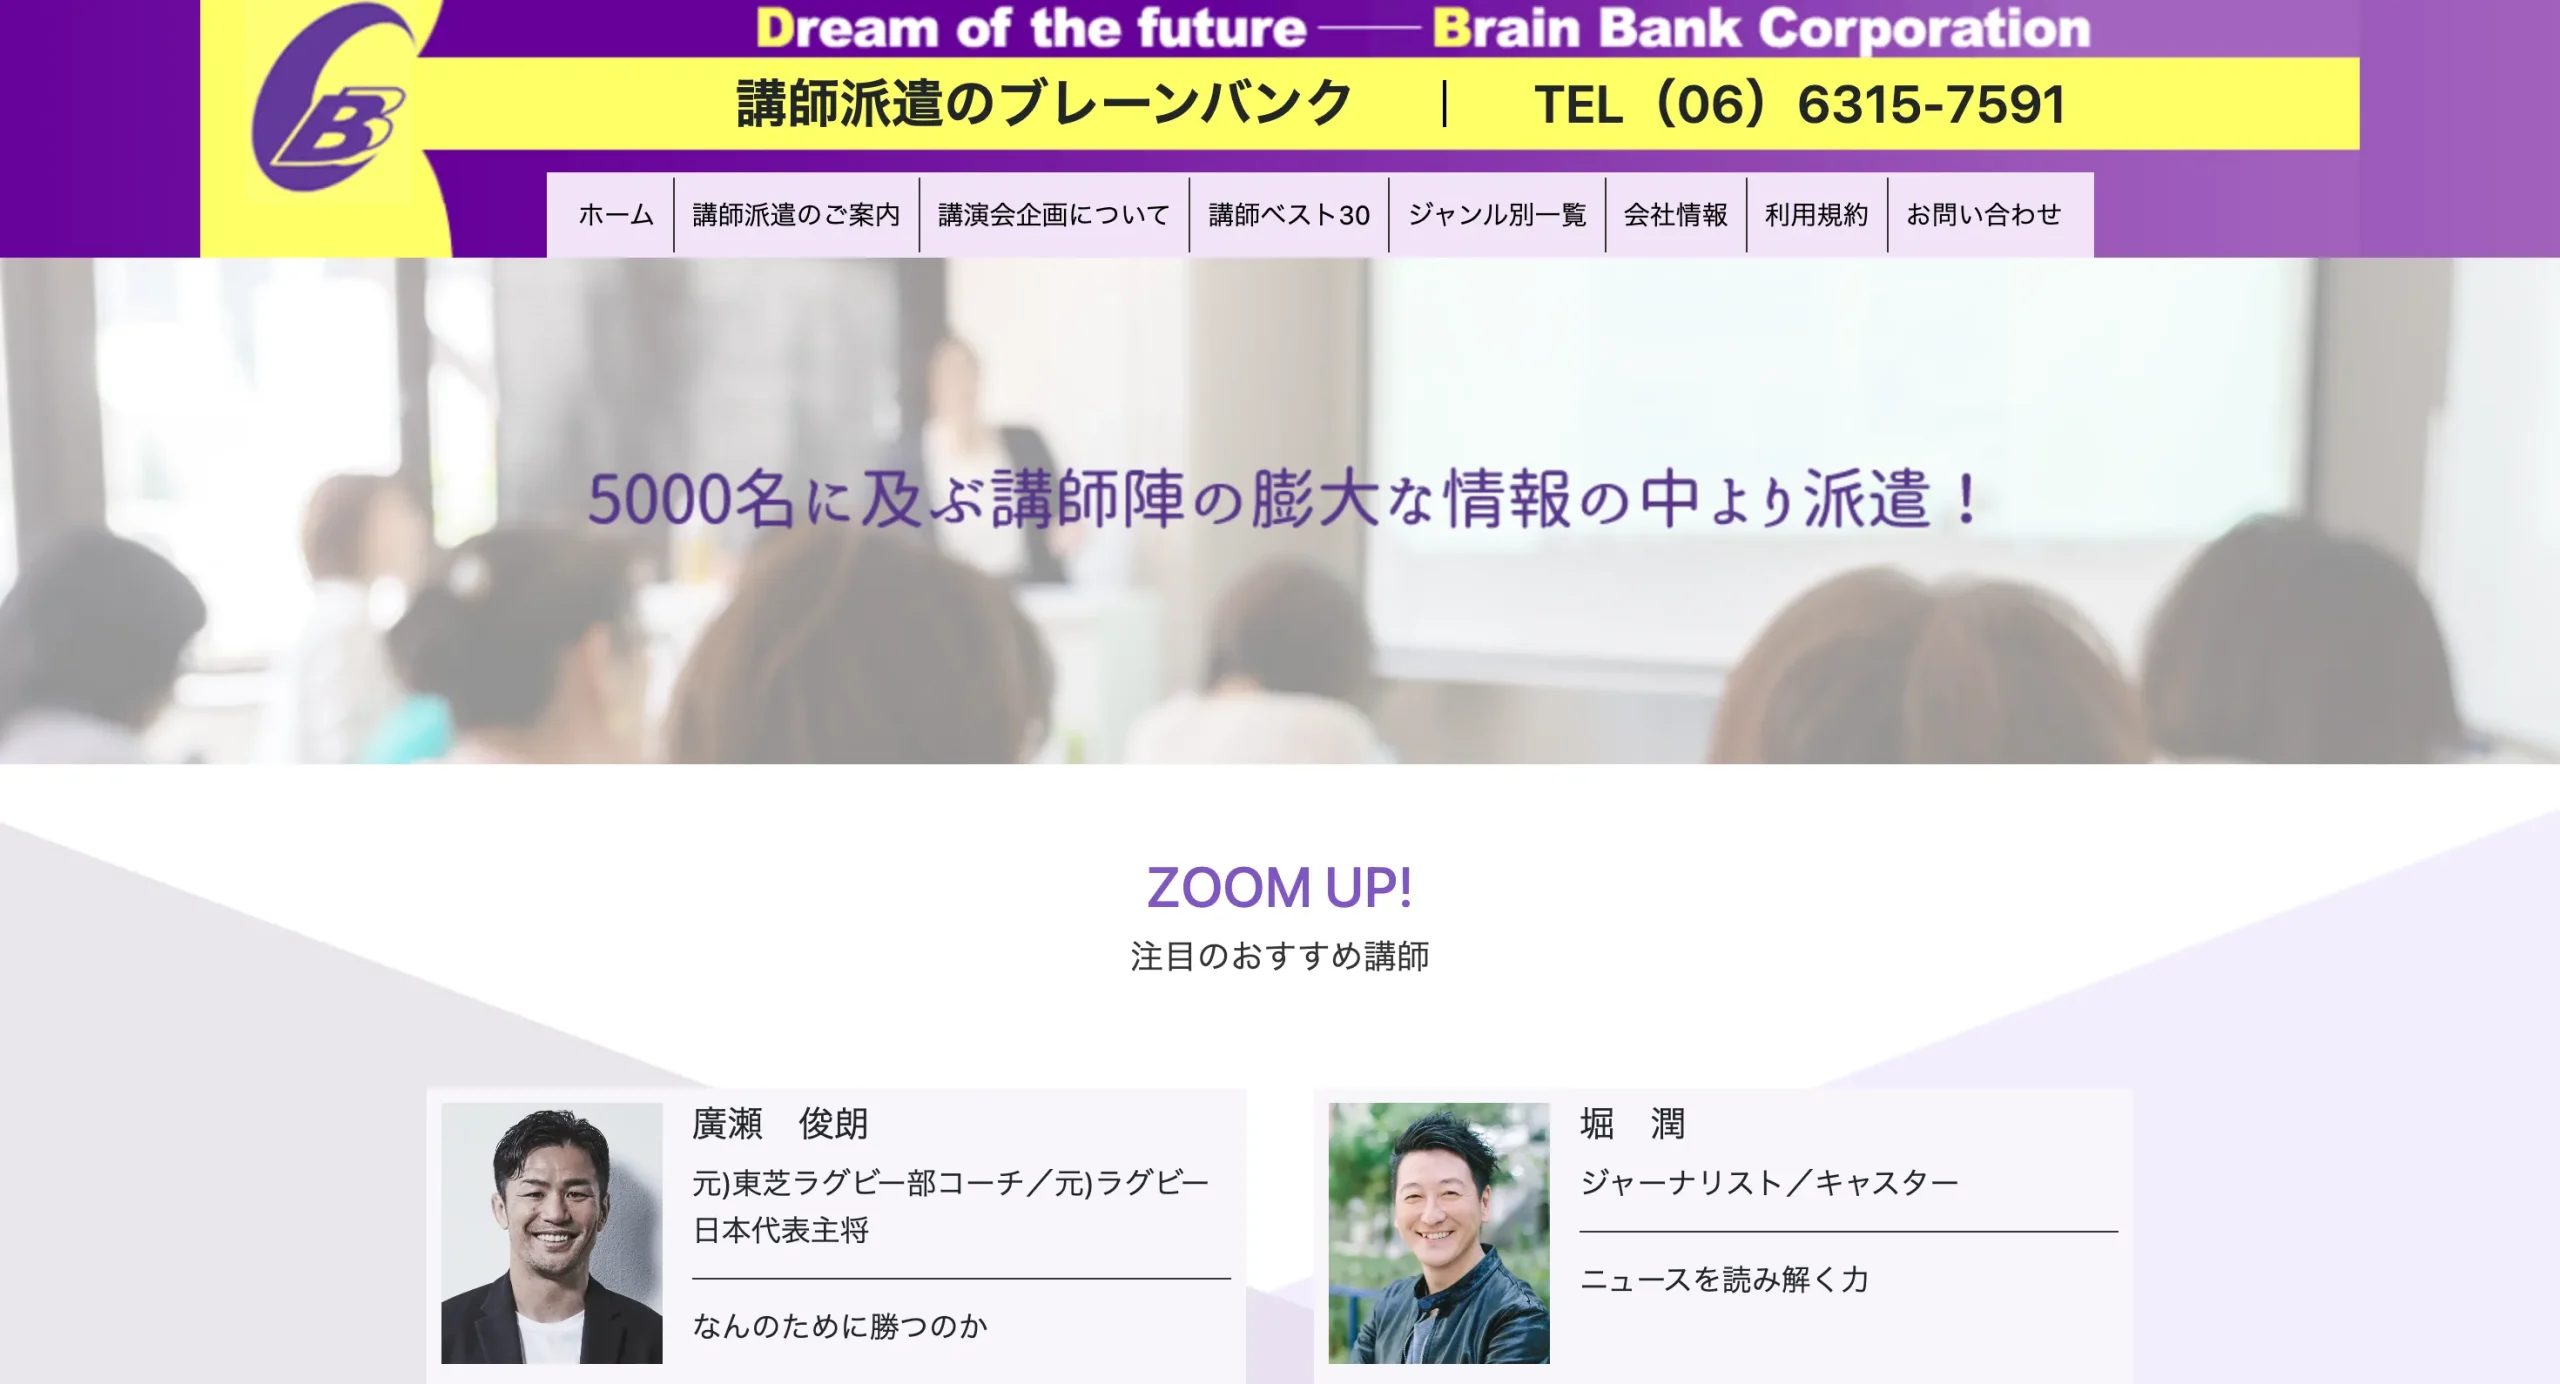Screen dimensions: 2560x1384
Task: Select ジャンル別一覧 in navigation bar
Action: click(x=1496, y=215)
